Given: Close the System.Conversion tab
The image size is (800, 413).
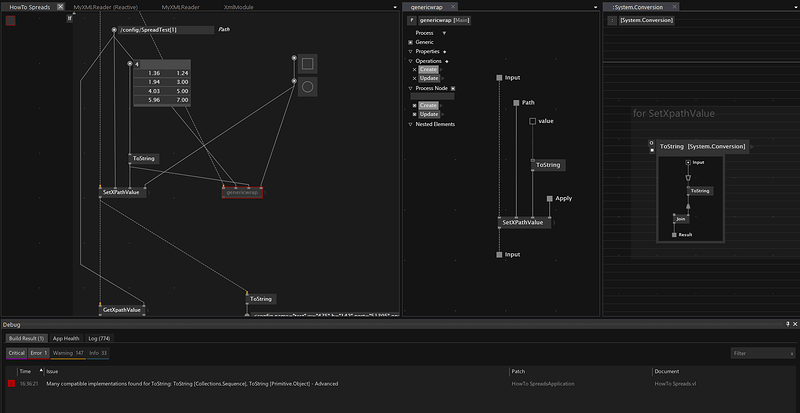Looking at the screenshot, I should (x=674, y=7).
